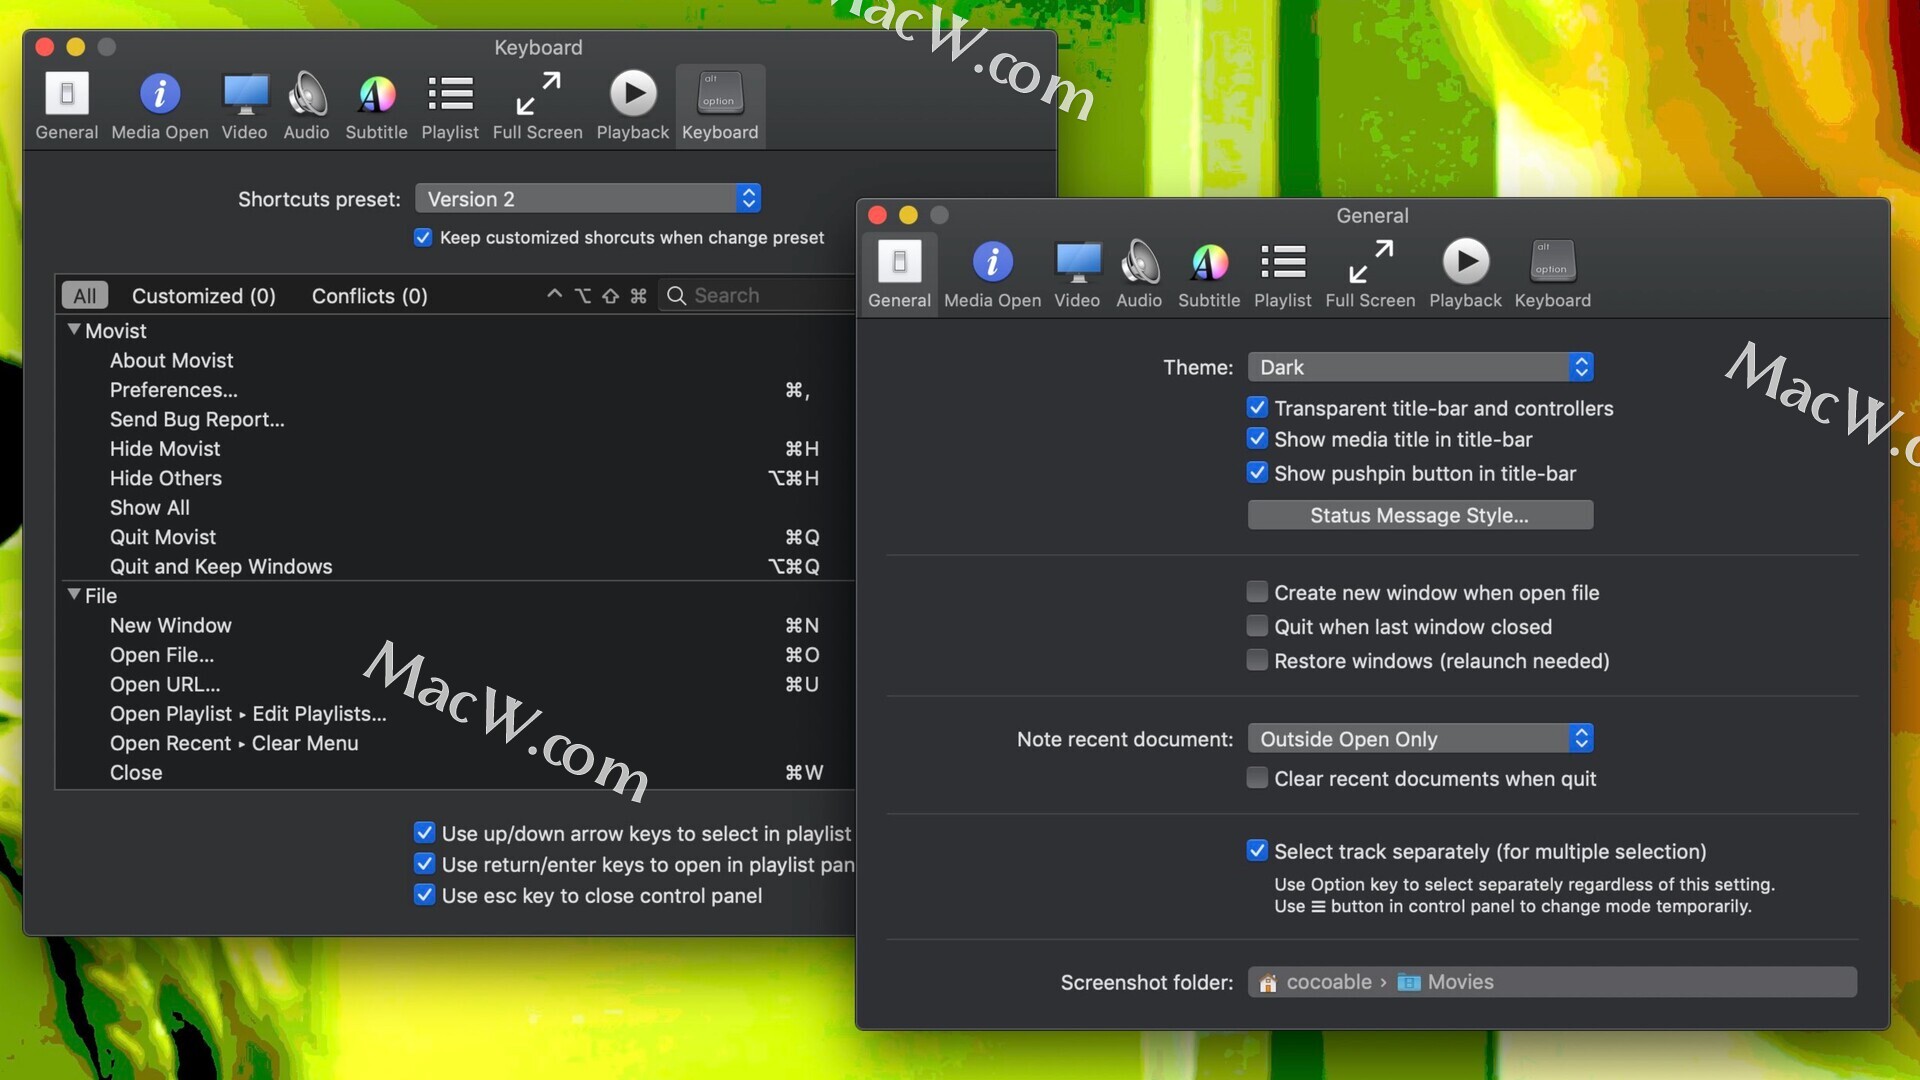Select Quit and Keep Windows row
Image resolution: width=1920 pixels, height=1080 pixels.
tap(456, 566)
